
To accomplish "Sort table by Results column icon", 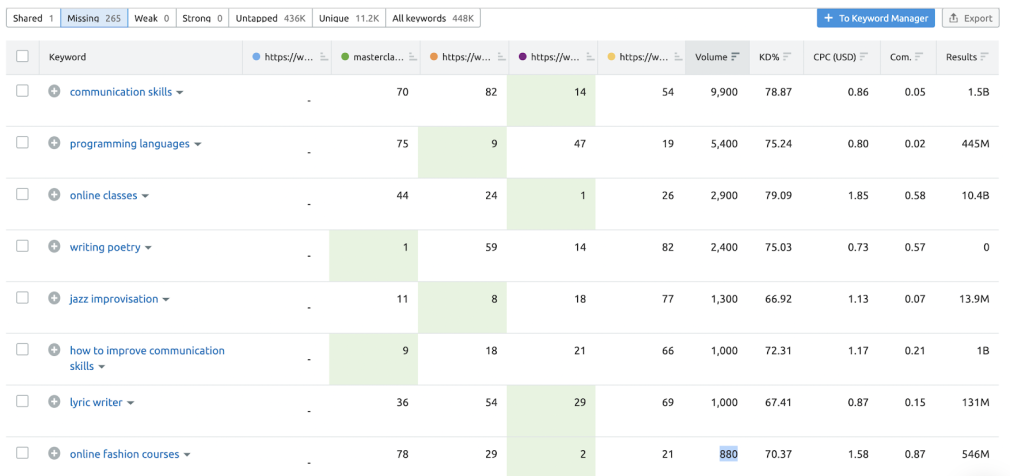I will click(x=985, y=57).
